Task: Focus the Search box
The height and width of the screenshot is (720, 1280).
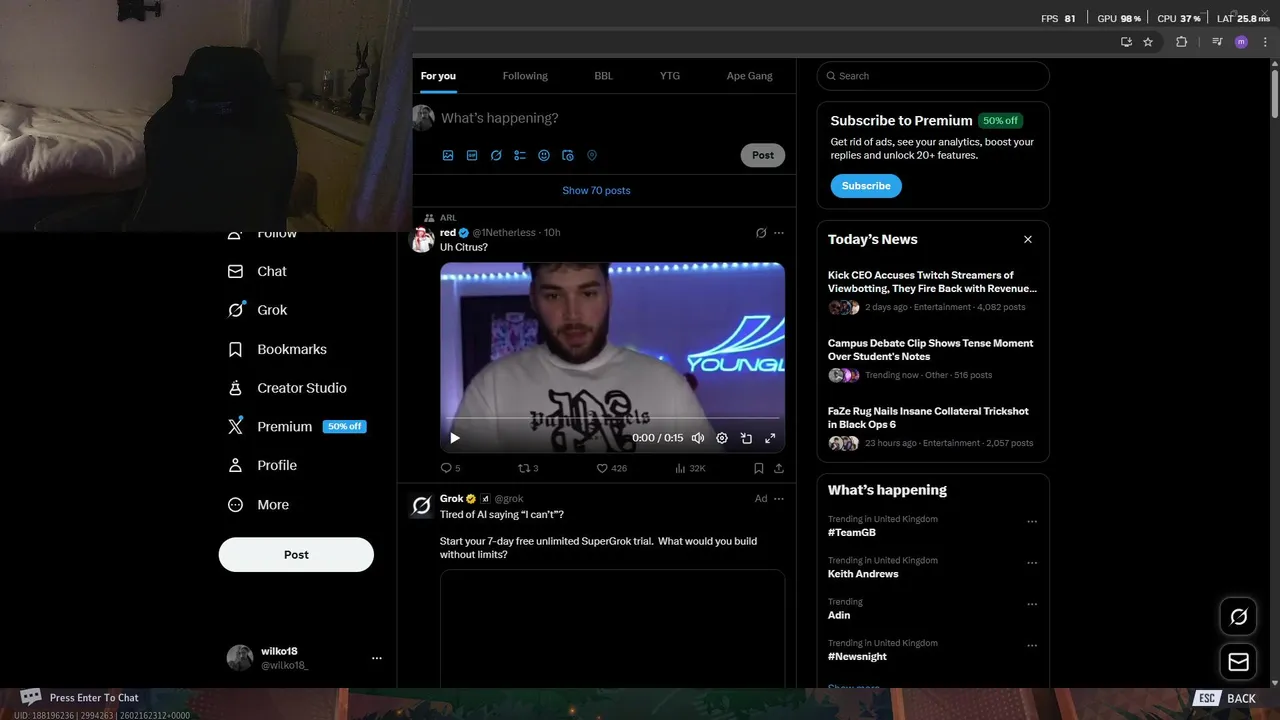Action: (933, 76)
